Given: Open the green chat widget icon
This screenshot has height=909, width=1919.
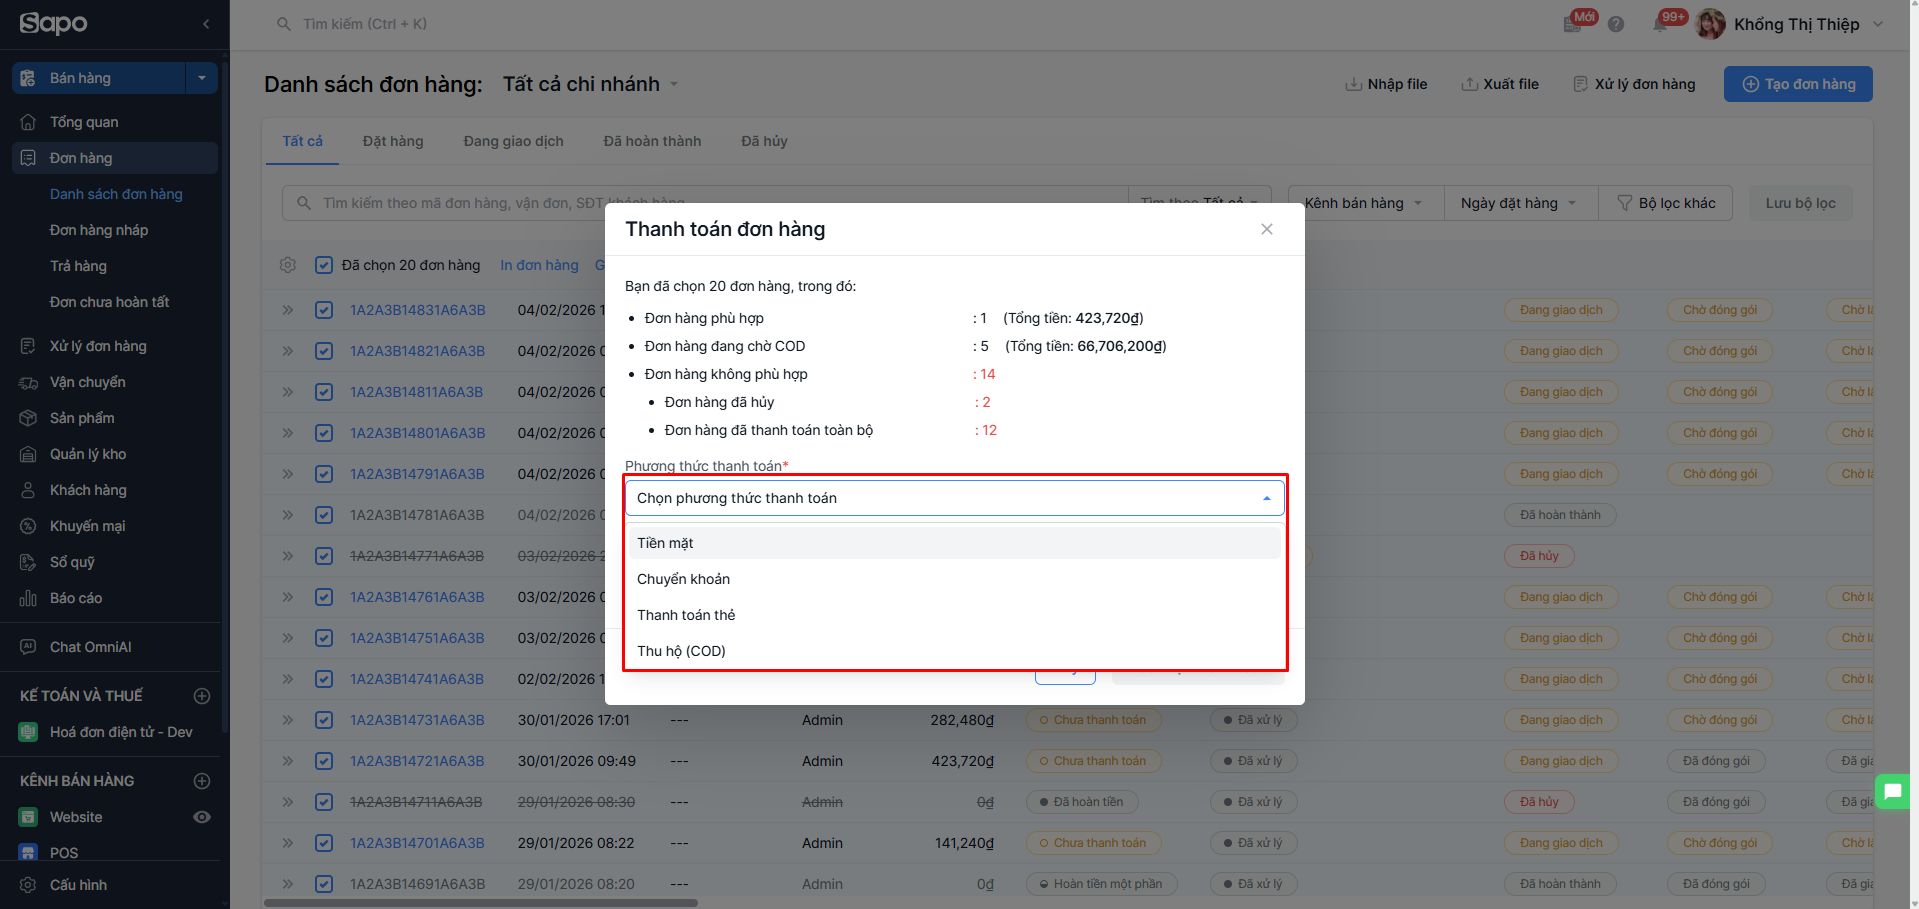Looking at the screenshot, I should (x=1893, y=792).
